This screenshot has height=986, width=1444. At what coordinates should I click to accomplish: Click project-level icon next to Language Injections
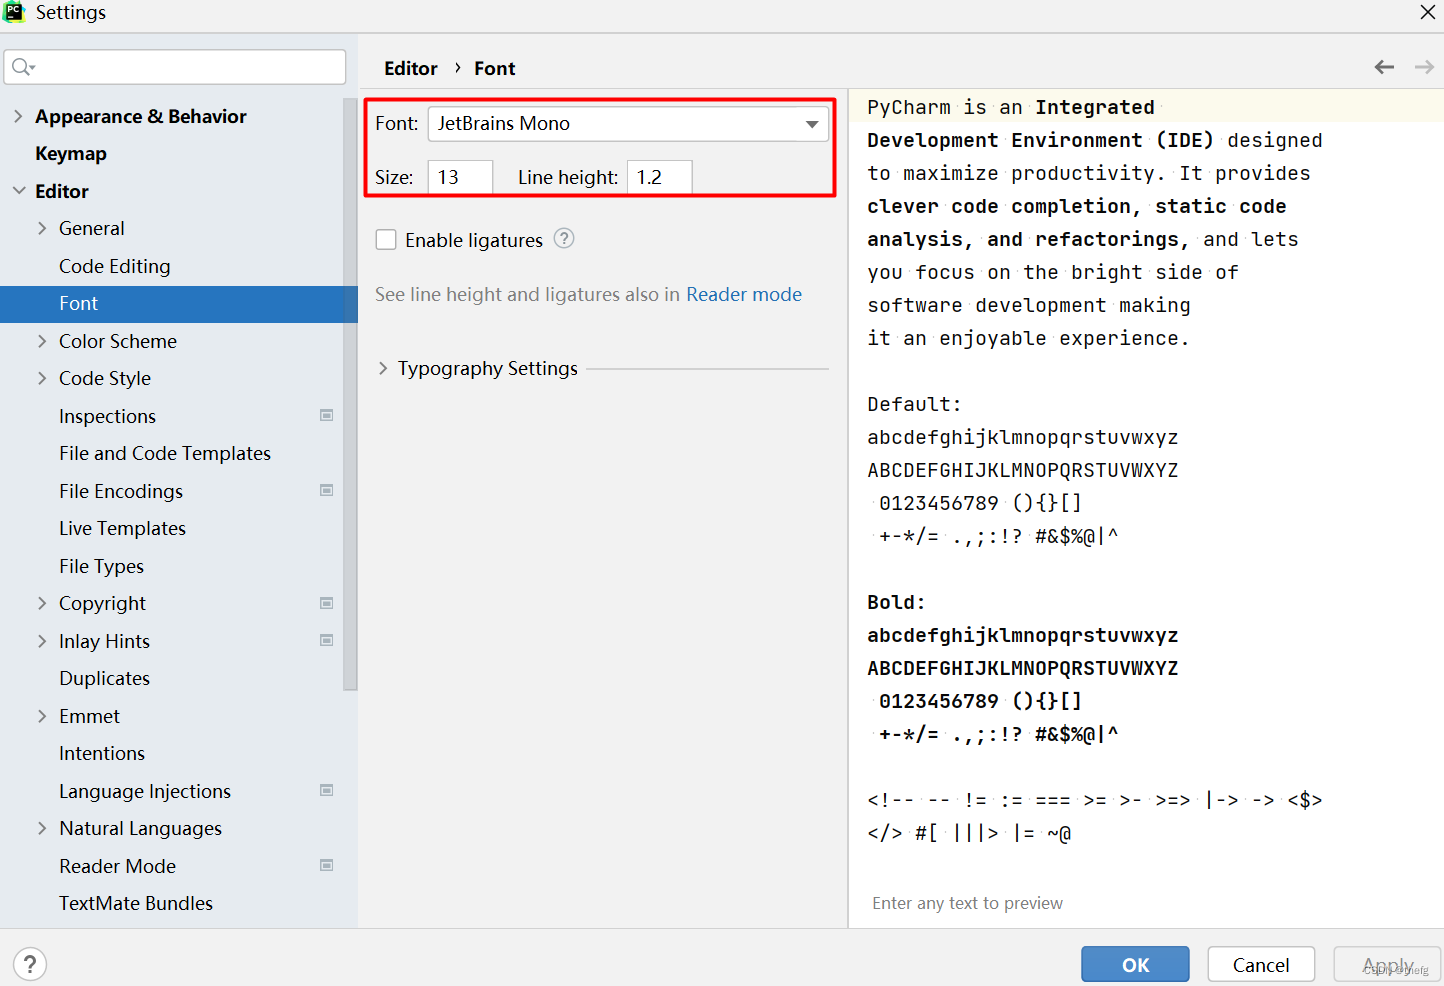point(326,790)
